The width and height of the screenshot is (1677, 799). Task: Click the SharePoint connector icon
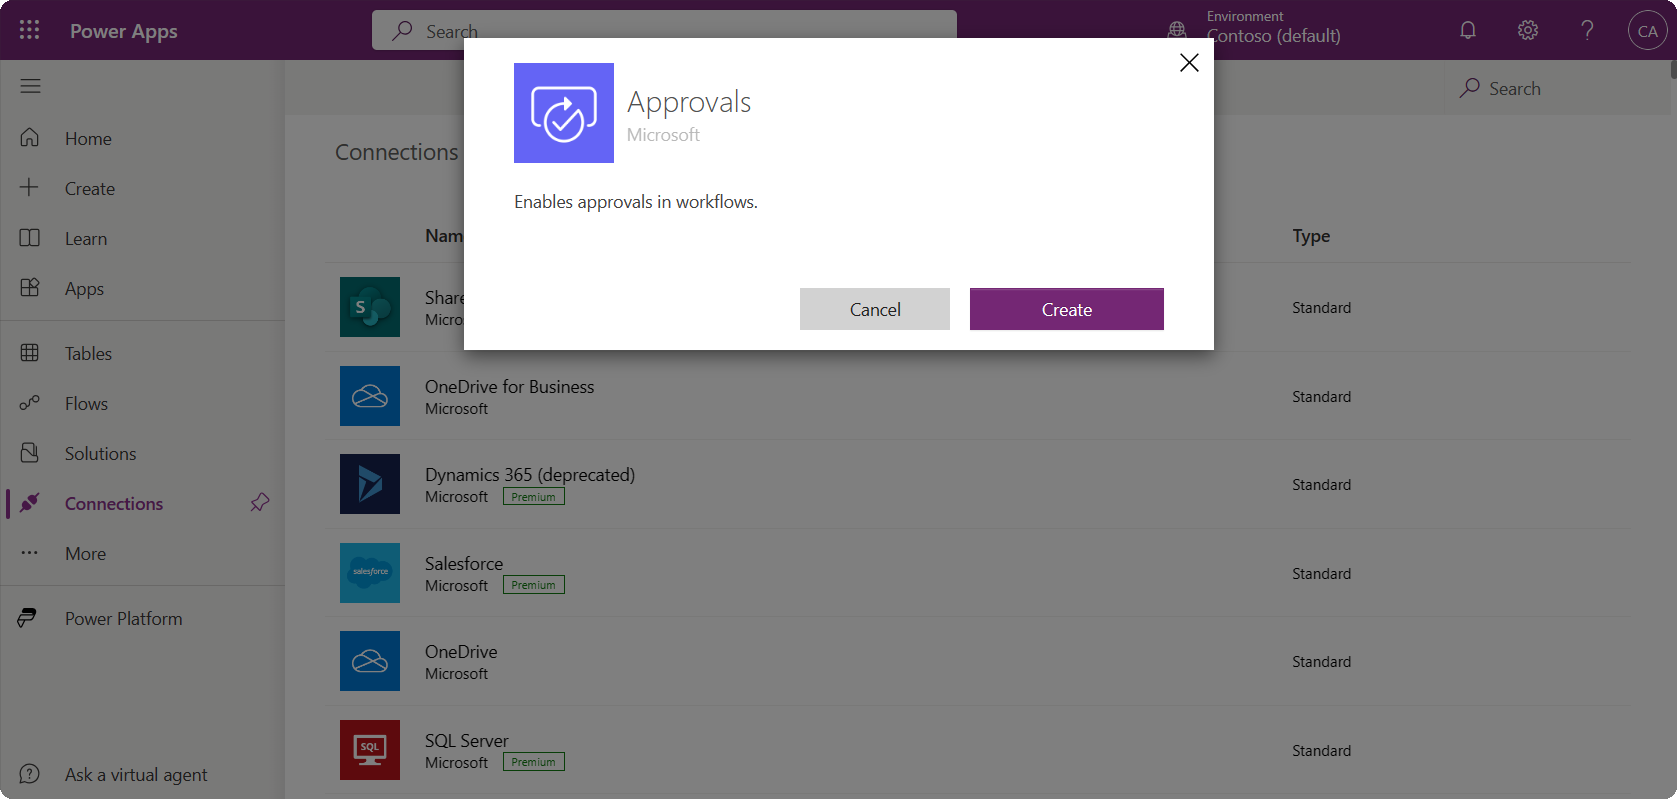[x=370, y=307]
